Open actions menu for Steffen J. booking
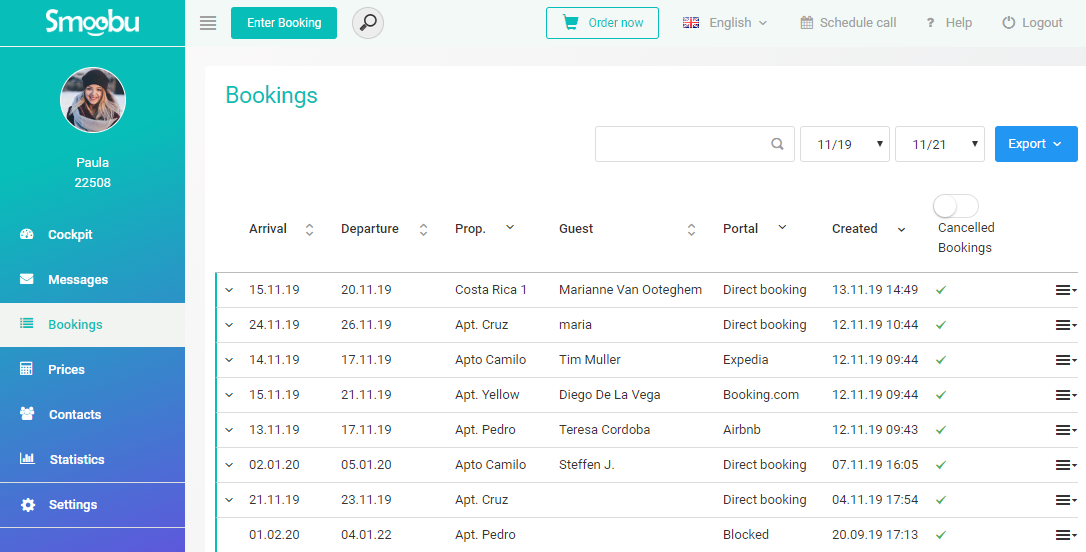 [1065, 465]
